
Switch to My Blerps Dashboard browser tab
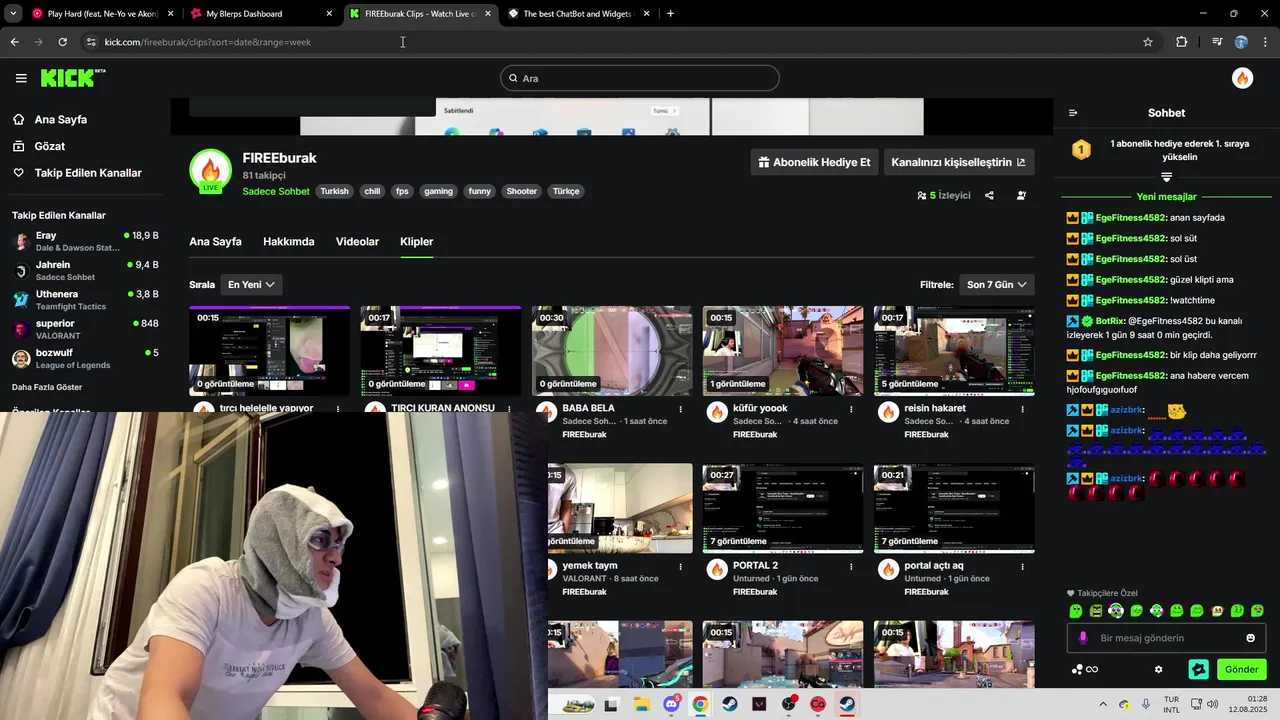[x=262, y=14]
